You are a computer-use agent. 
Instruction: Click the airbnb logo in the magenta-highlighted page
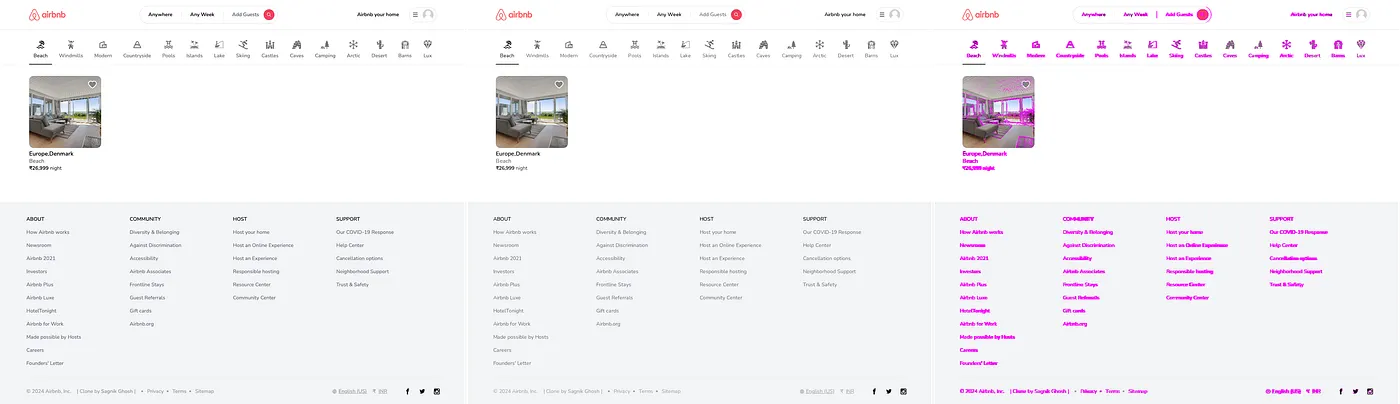pos(980,15)
